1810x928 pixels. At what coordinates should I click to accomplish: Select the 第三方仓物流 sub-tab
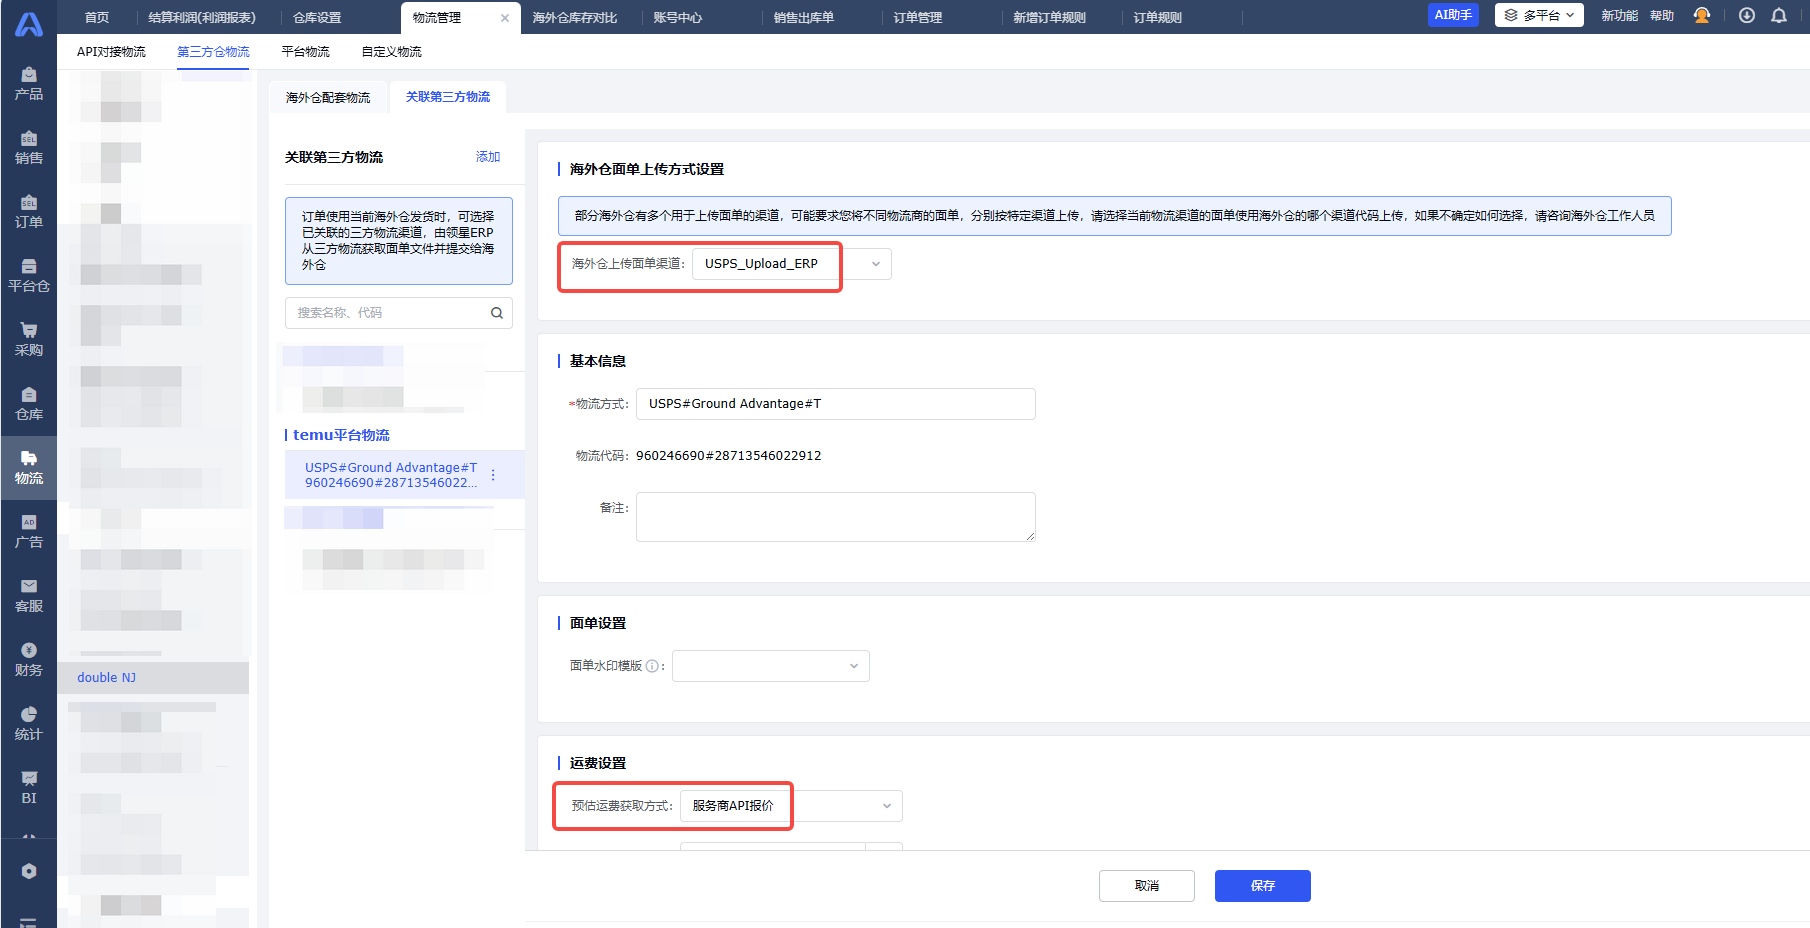pyautogui.click(x=213, y=52)
